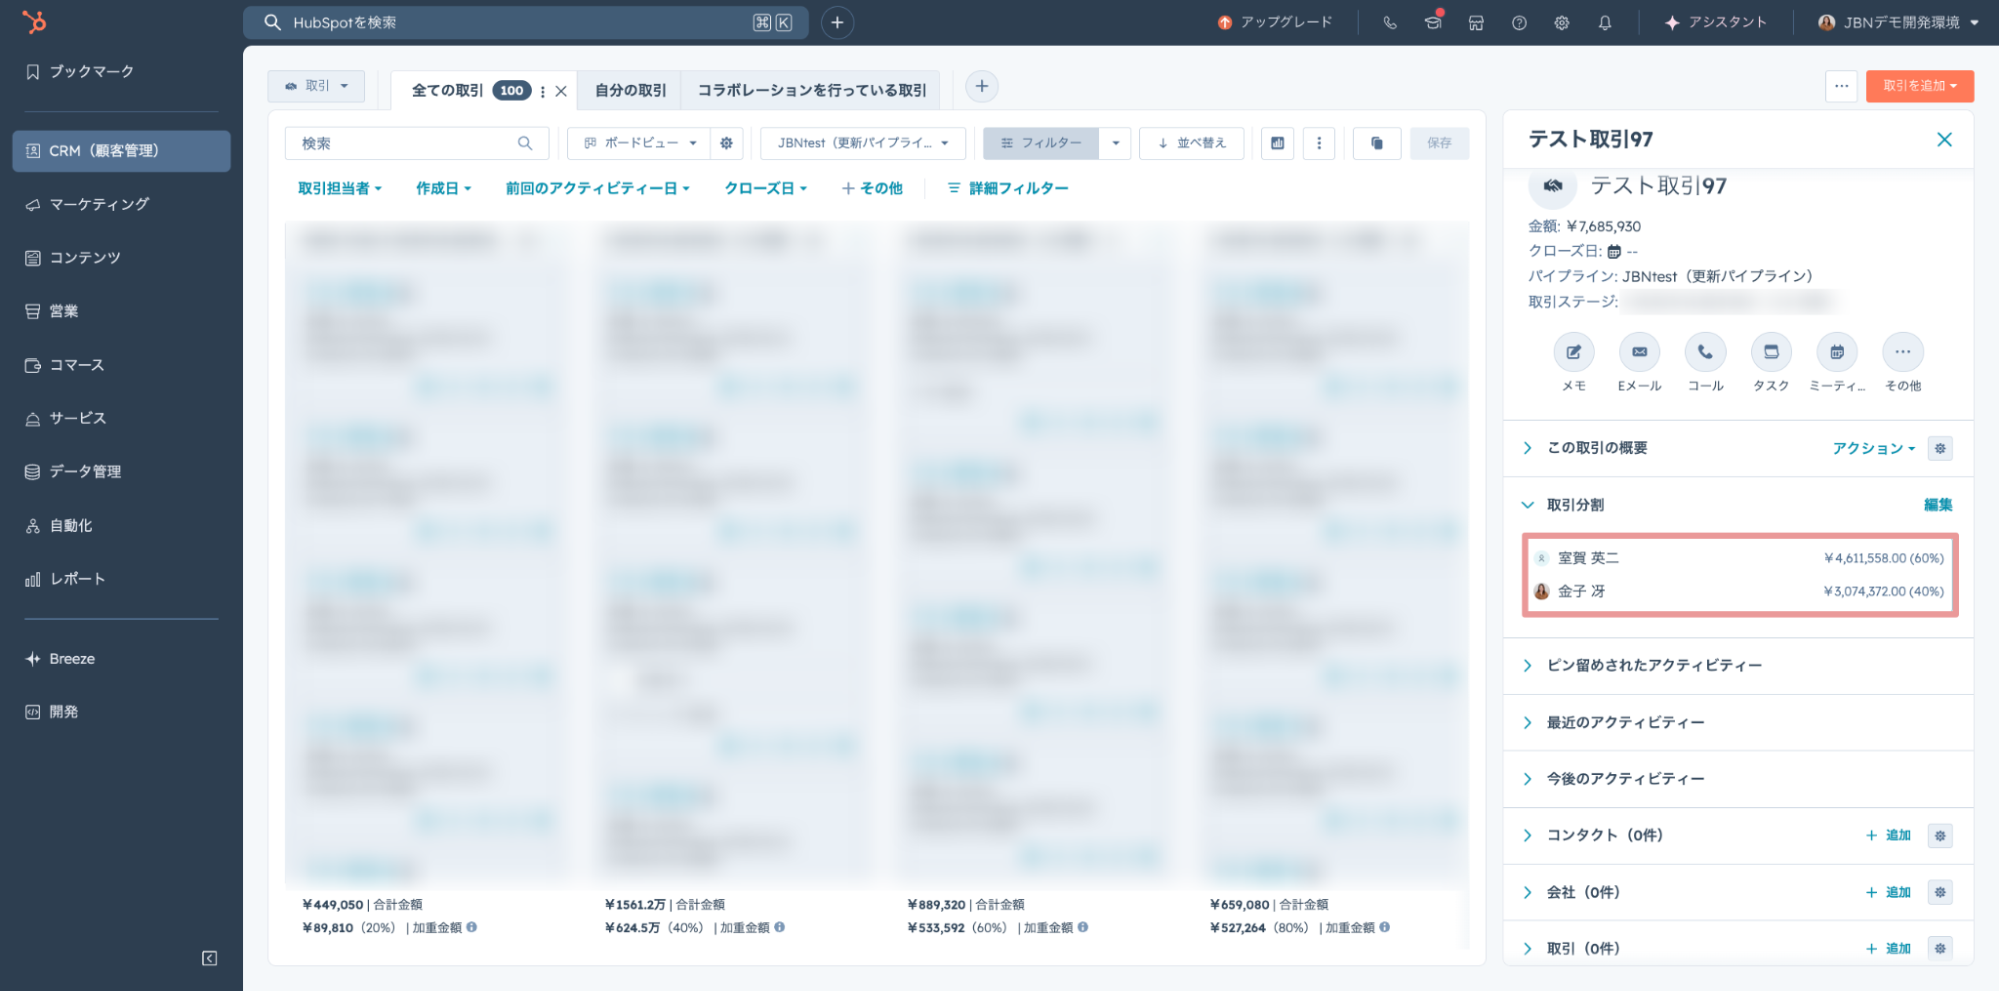Viewport: 1999px width, 991px height.
Task: Open the marketplace icon in top bar
Action: tap(1476, 23)
